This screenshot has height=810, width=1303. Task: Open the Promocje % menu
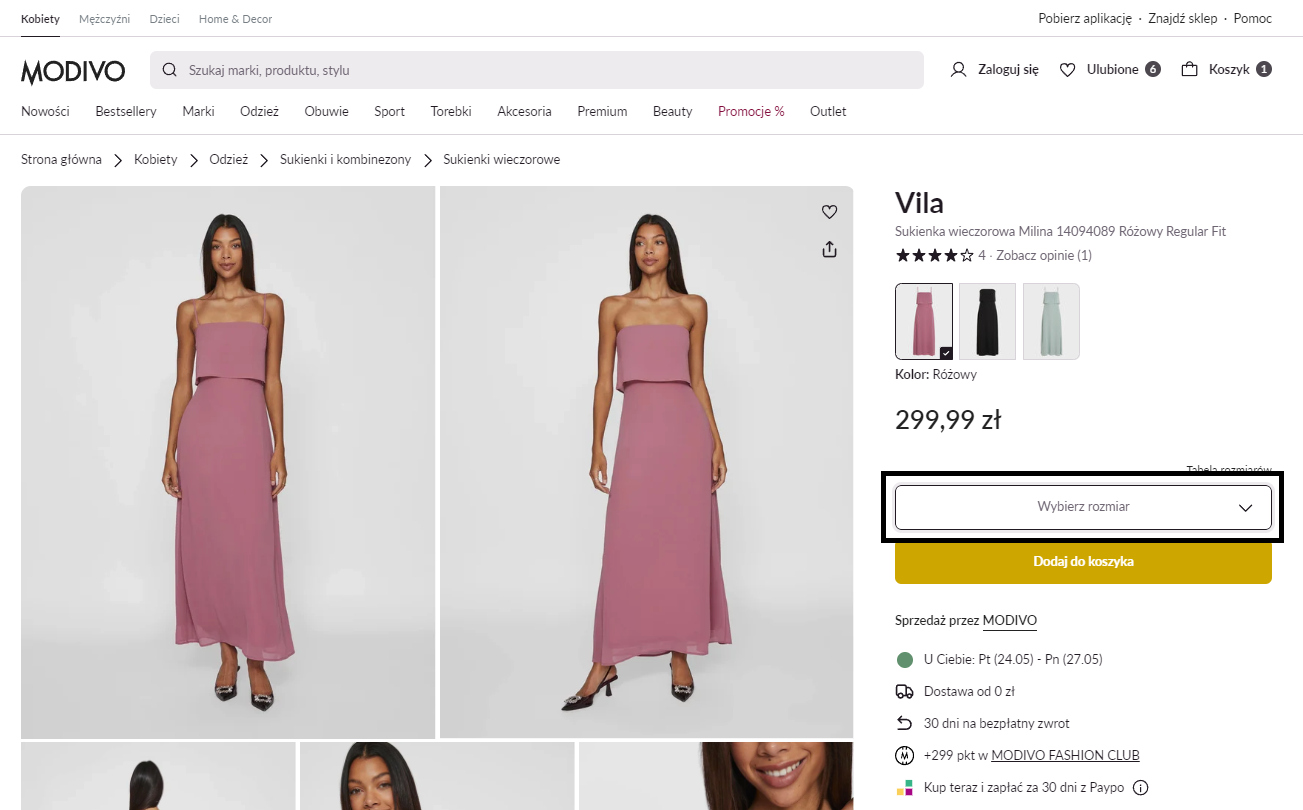751,111
